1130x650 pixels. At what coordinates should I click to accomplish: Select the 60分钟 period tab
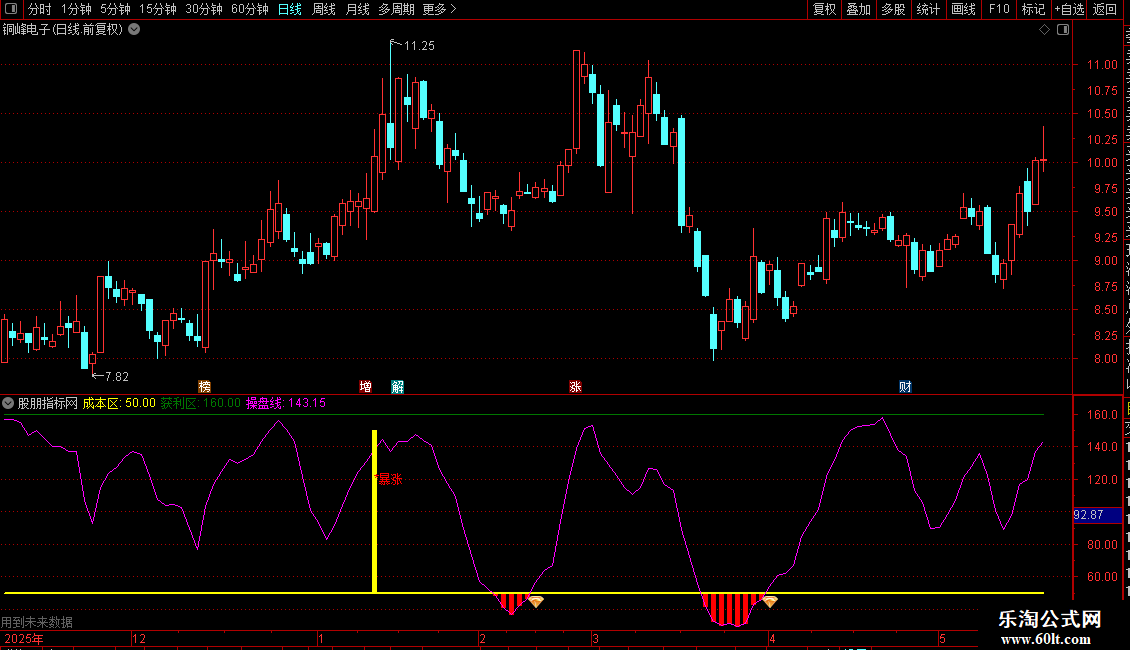pyautogui.click(x=250, y=9)
